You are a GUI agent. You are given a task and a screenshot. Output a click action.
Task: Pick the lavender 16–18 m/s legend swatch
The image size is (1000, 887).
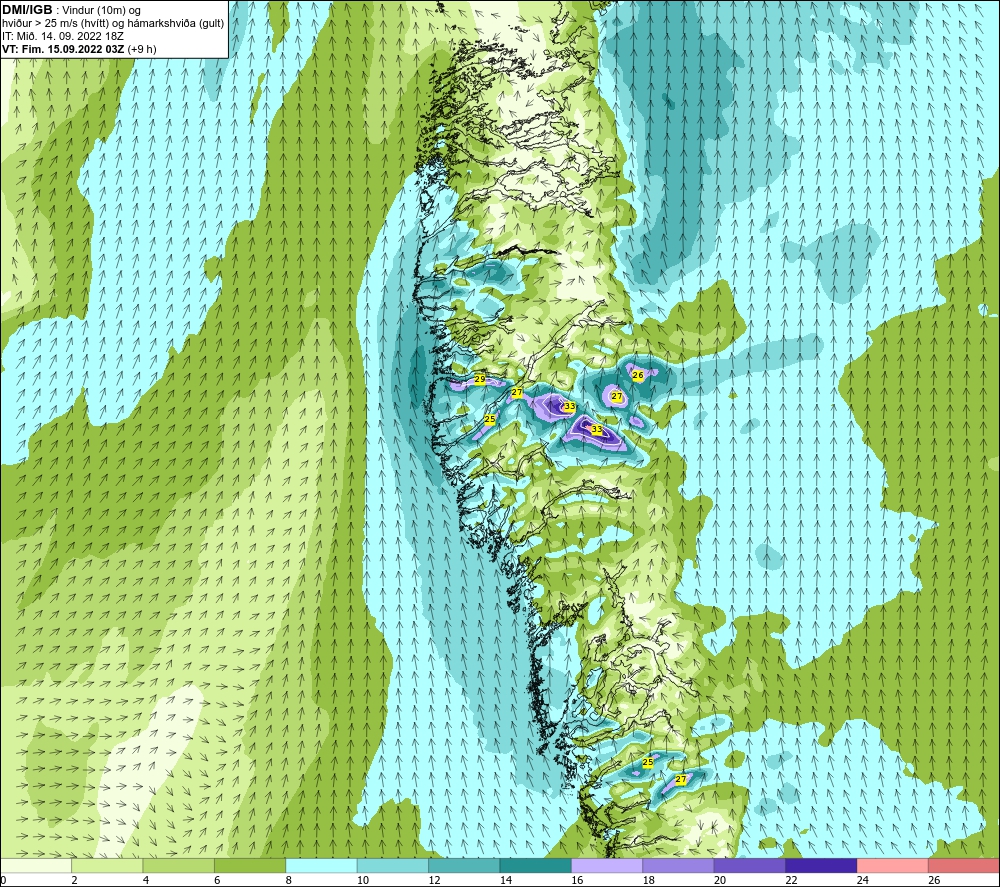tap(607, 866)
